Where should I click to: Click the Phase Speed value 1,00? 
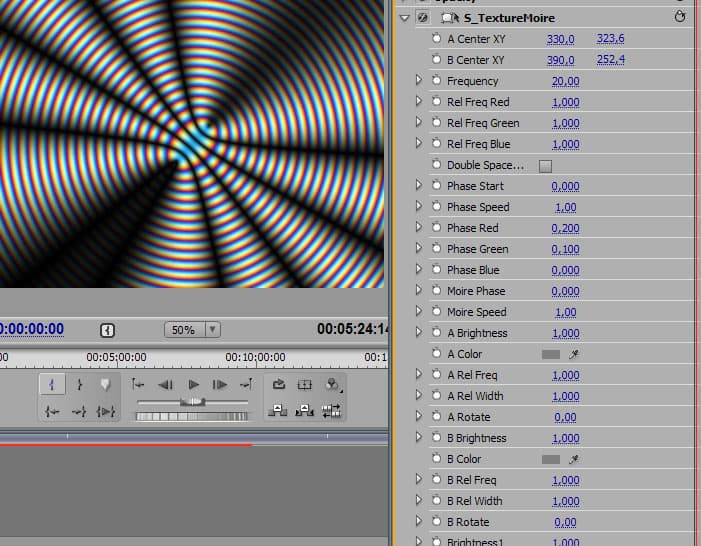566,207
